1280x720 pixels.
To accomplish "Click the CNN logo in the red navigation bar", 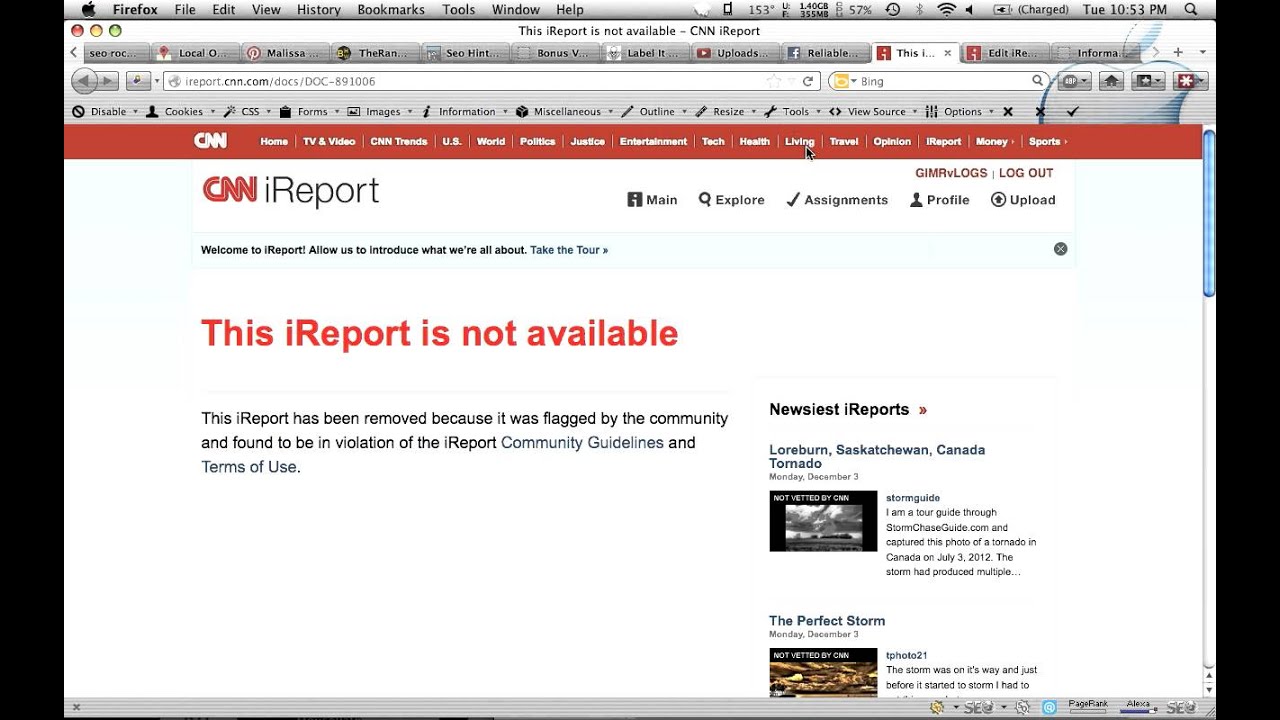I will pyautogui.click(x=210, y=141).
